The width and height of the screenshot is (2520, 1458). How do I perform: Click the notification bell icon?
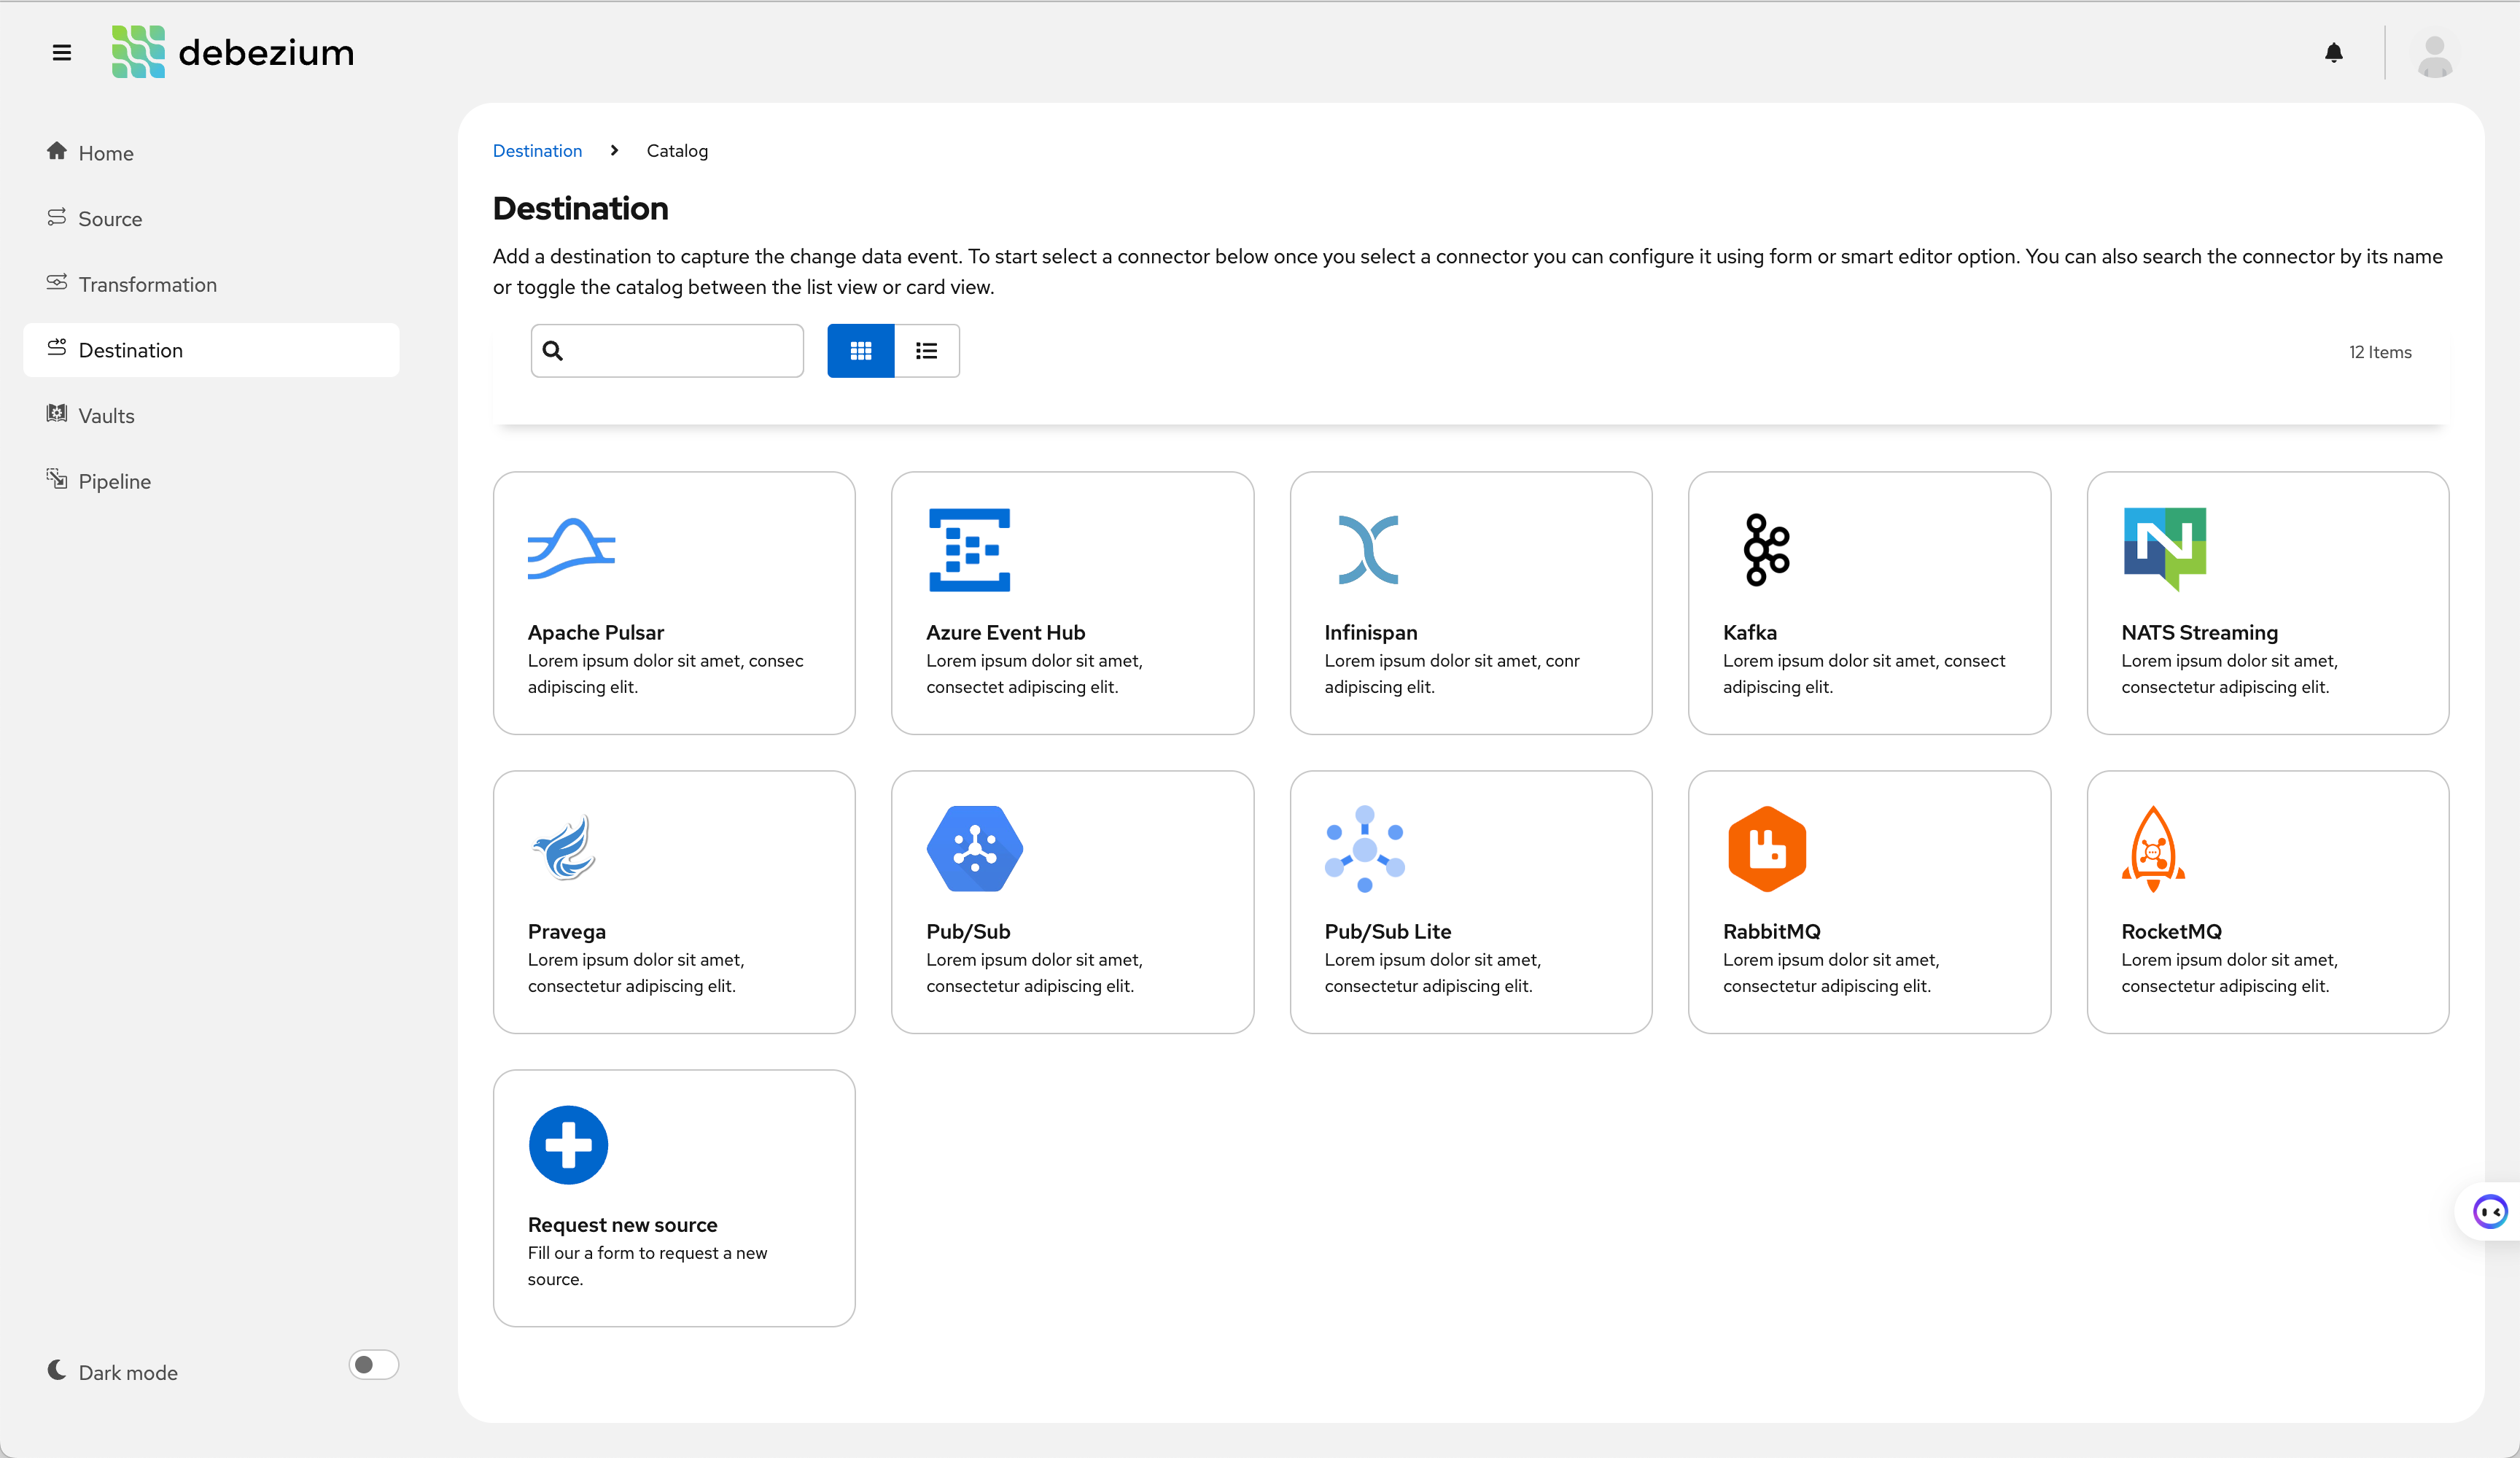(2334, 52)
